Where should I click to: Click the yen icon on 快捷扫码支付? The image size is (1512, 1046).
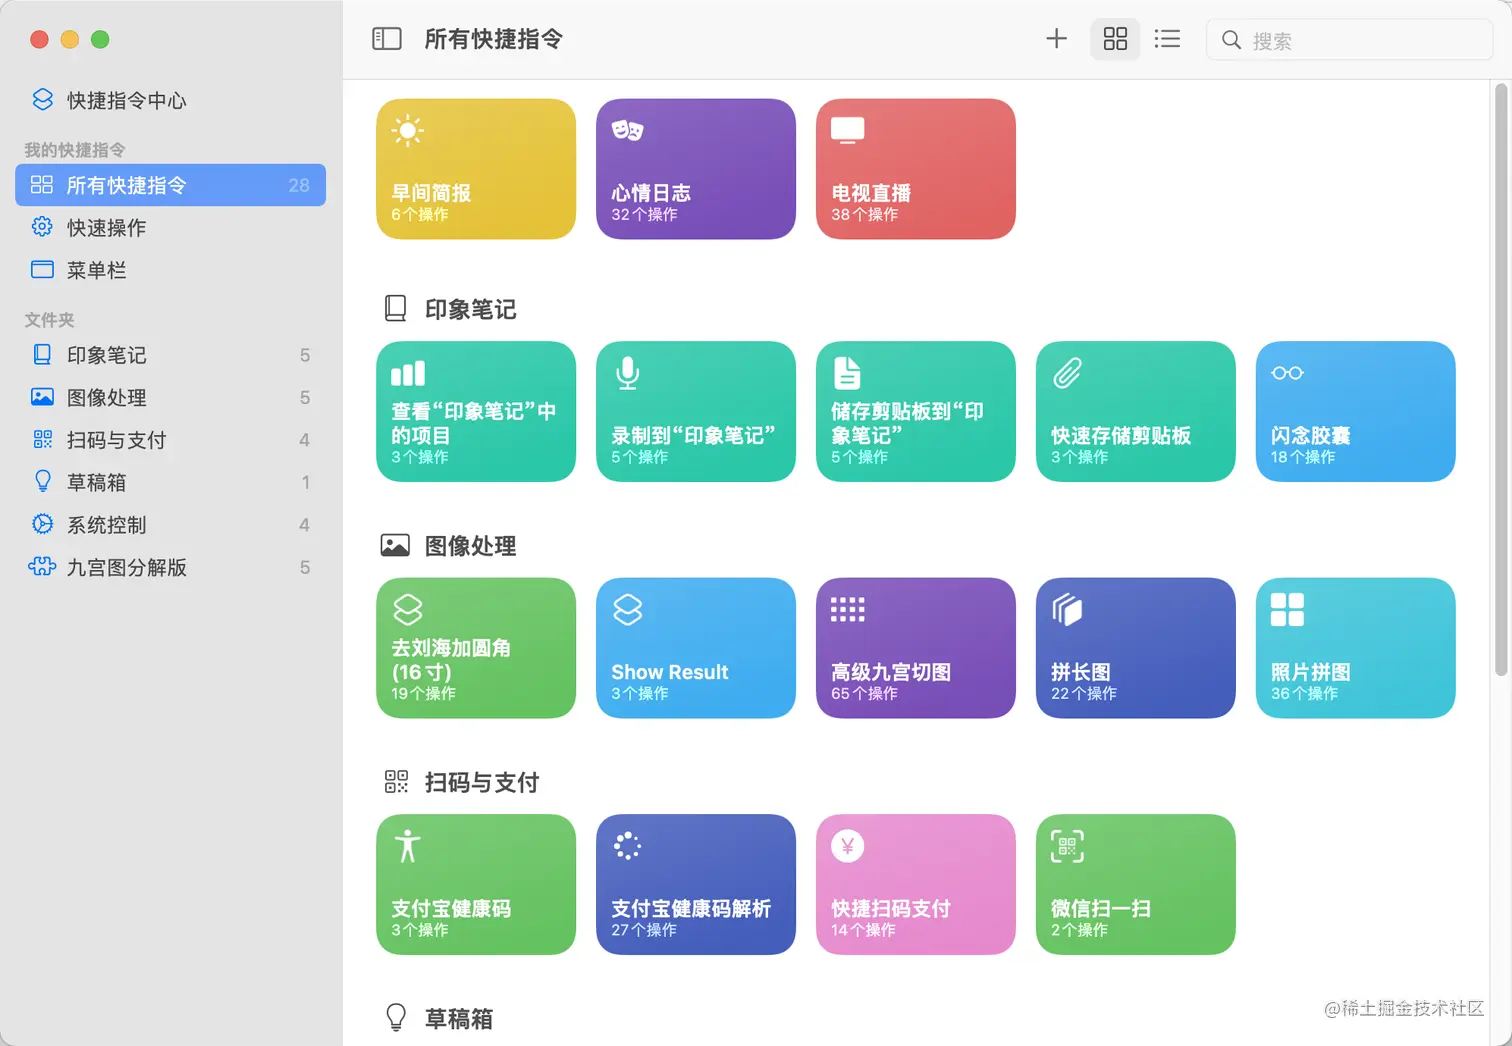tap(847, 846)
